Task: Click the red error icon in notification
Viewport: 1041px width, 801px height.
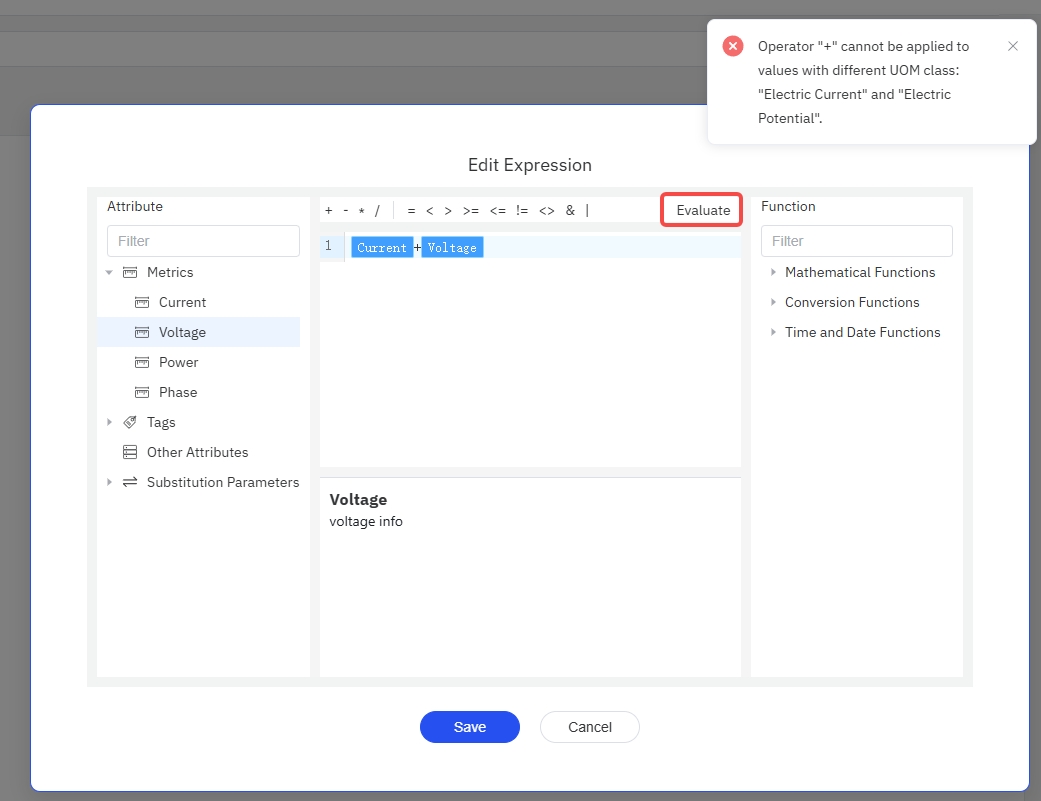Action: 733,46
